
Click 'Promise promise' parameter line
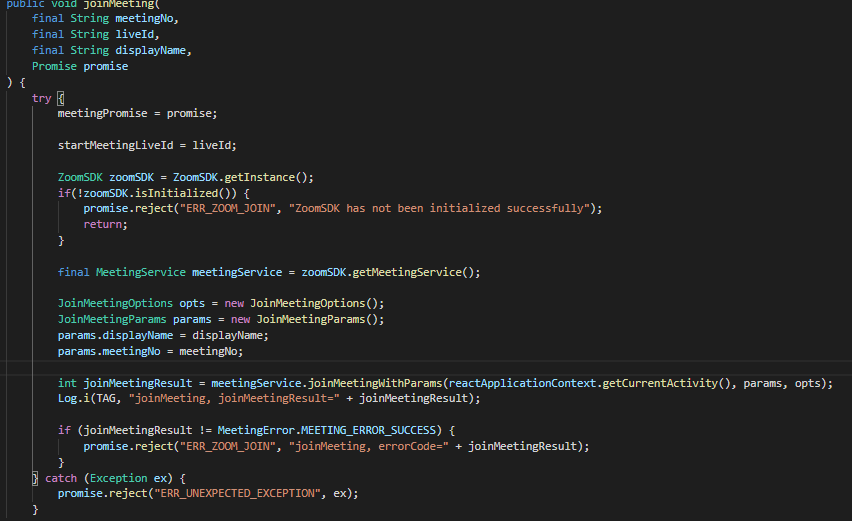[x=80, y=66]
